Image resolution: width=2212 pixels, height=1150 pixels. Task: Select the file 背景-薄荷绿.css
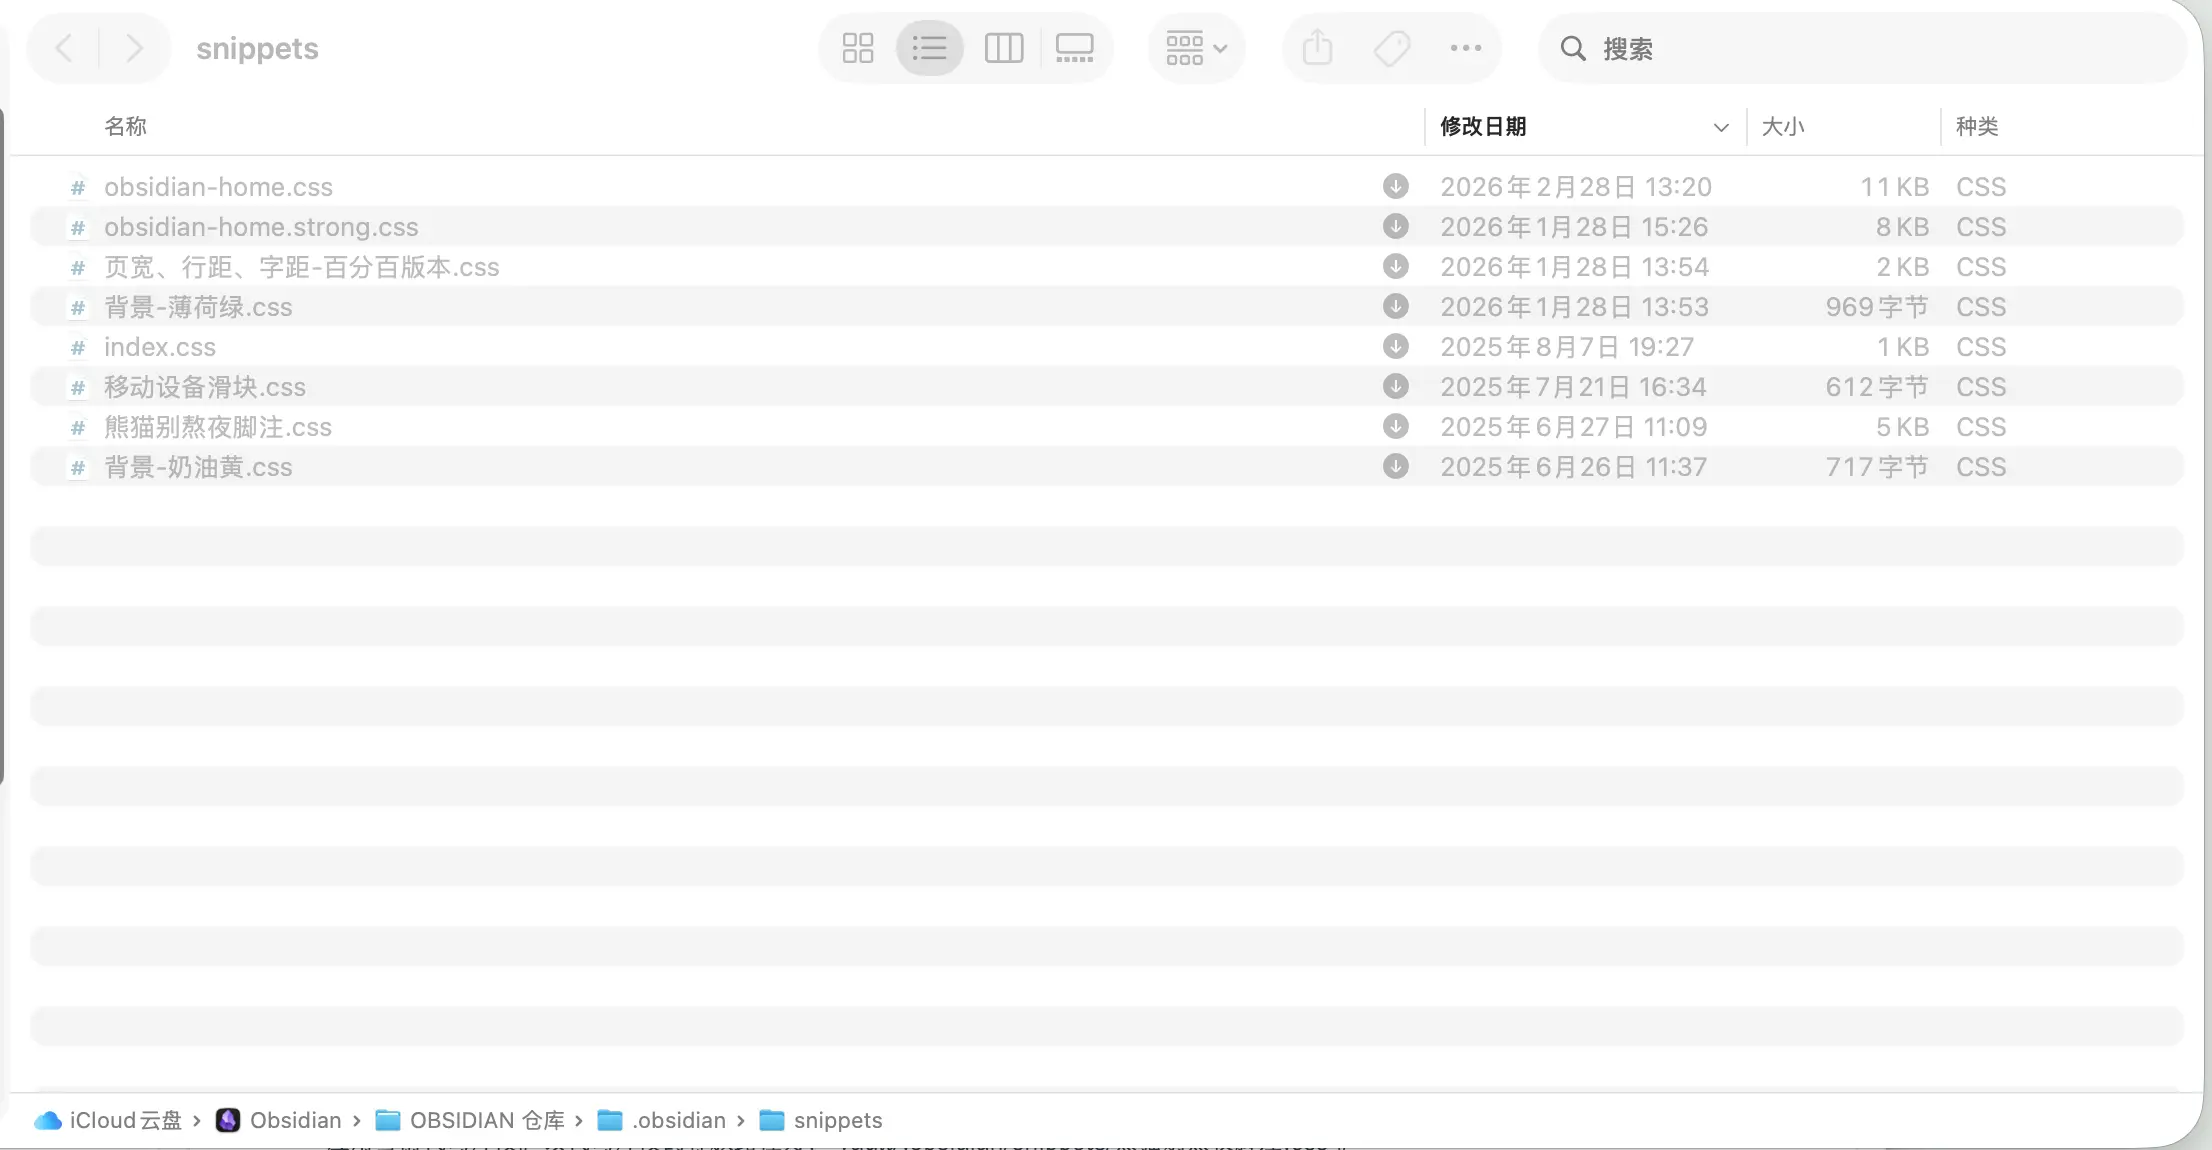(198, 307)
